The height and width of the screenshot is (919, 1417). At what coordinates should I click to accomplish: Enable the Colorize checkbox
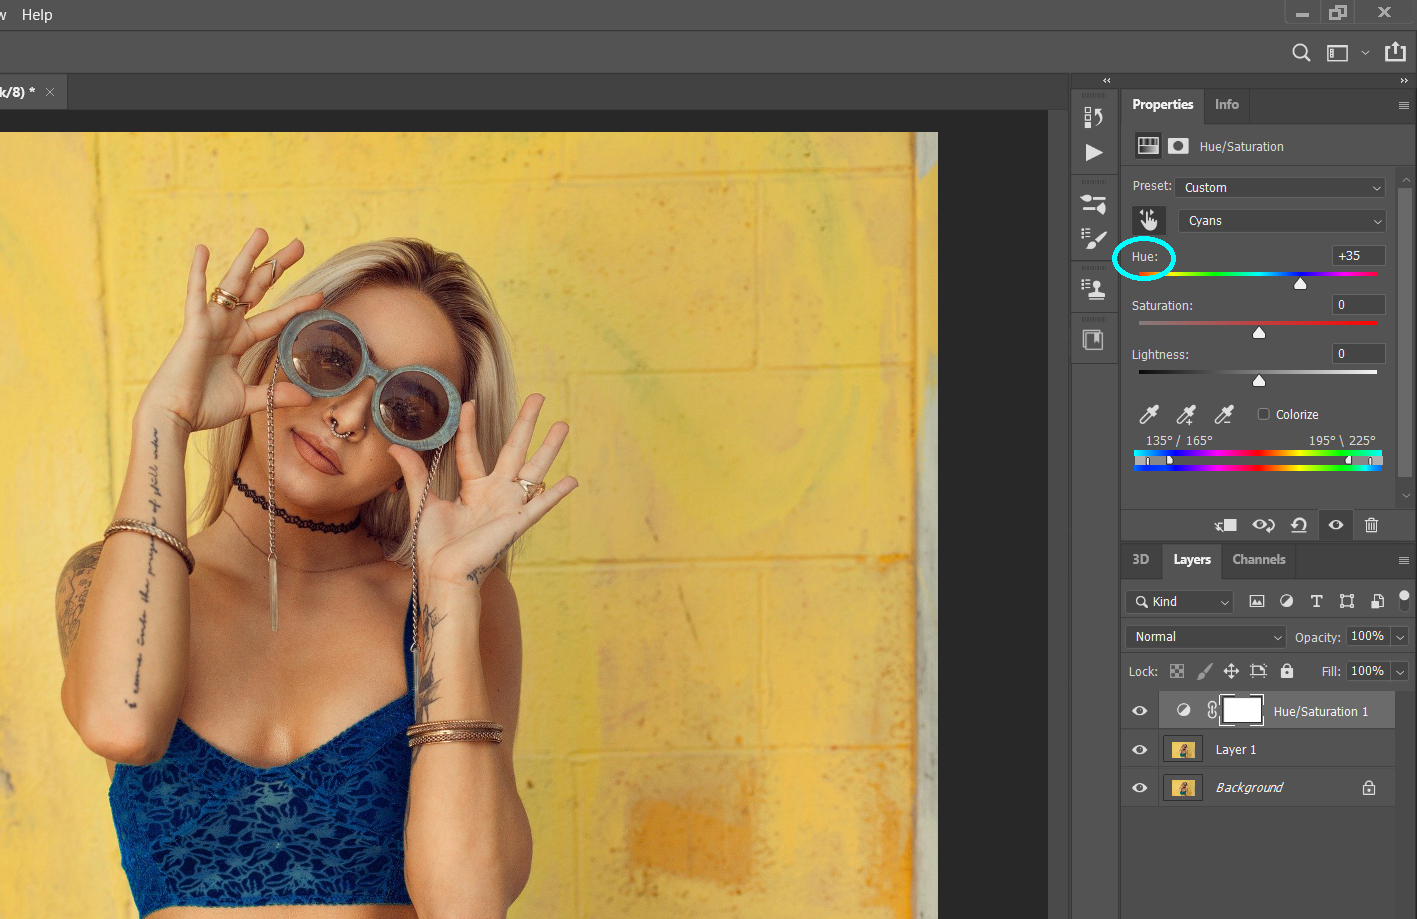[x=1264, y=414]
